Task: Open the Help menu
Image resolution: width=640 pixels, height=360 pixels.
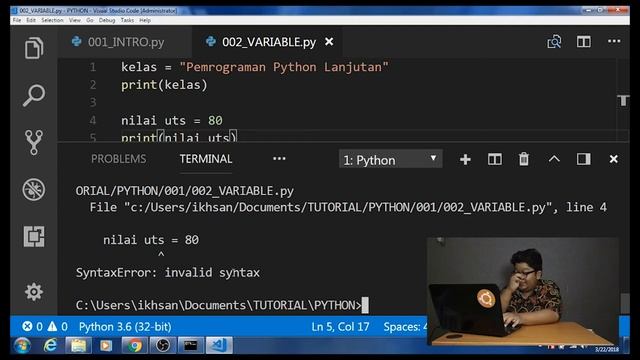Action: (x=145, y=20)
